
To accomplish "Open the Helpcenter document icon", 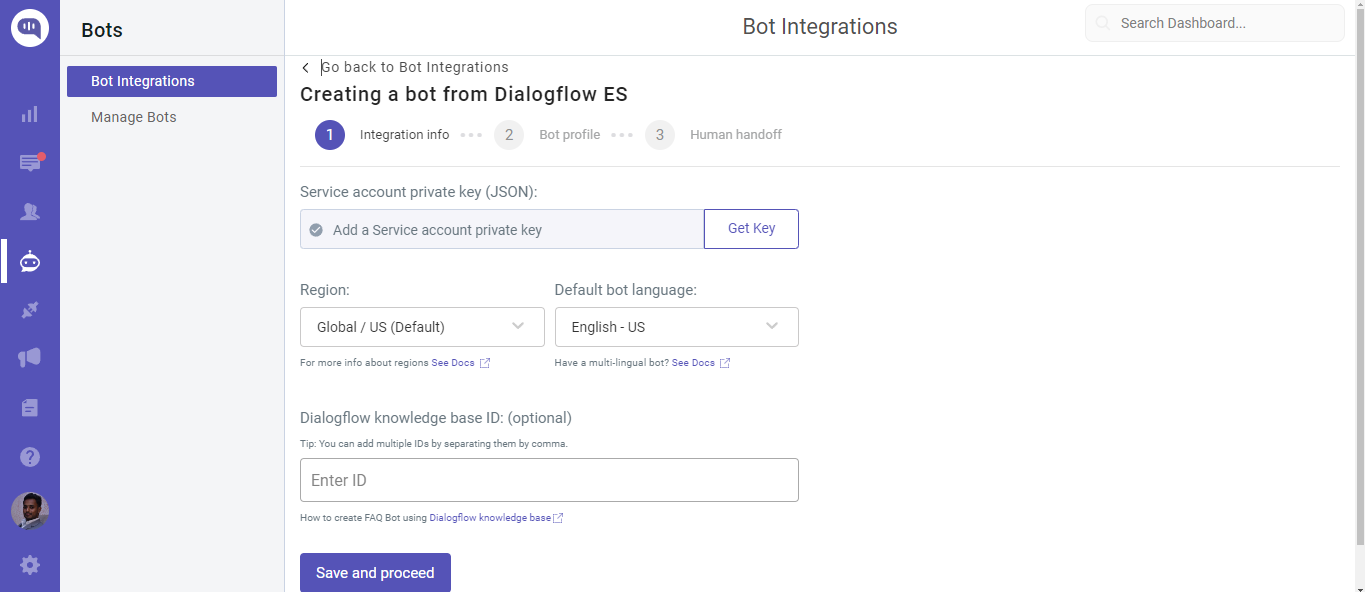I will [x=29, y=407].
